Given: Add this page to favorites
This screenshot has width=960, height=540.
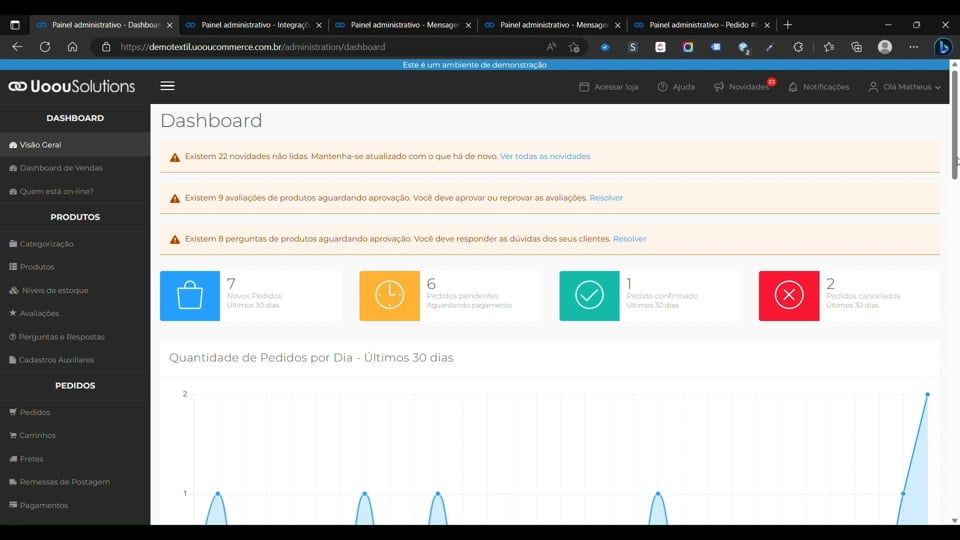Looking at the screenshot, I should coord(574,47).
